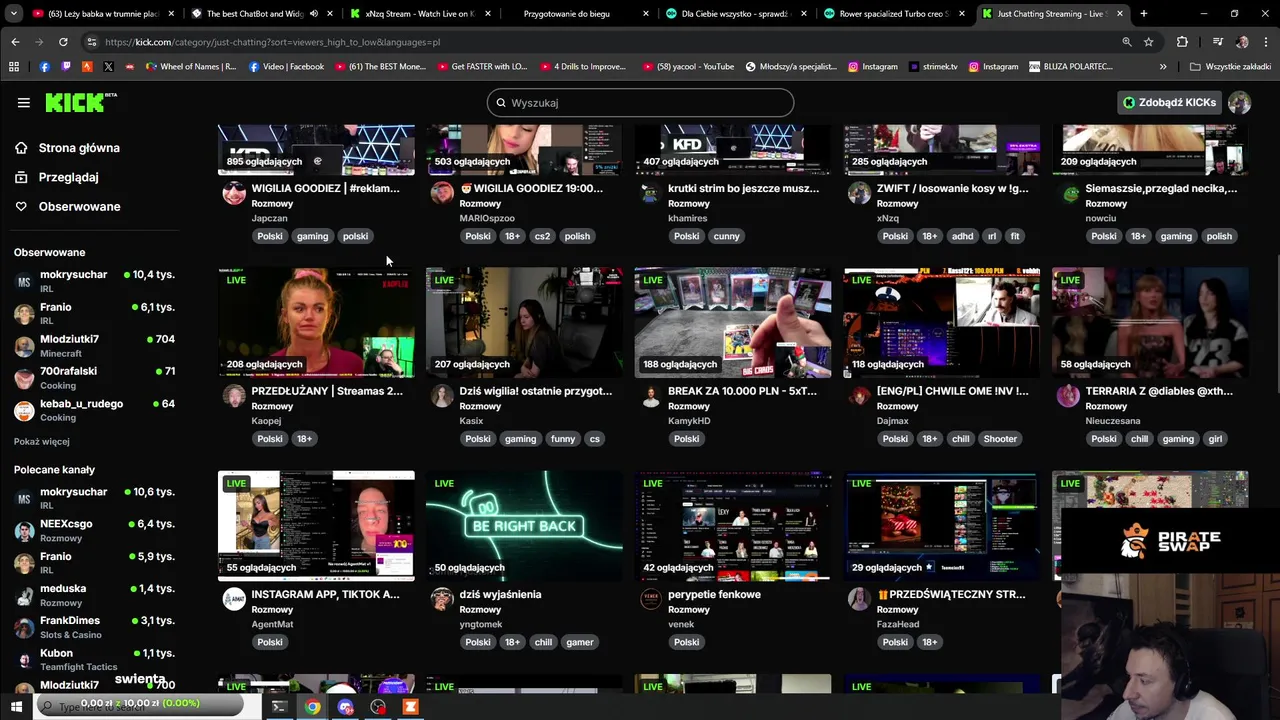
Task: Click Kaopej streamer avatar
Action: click(x=234, y=396)
